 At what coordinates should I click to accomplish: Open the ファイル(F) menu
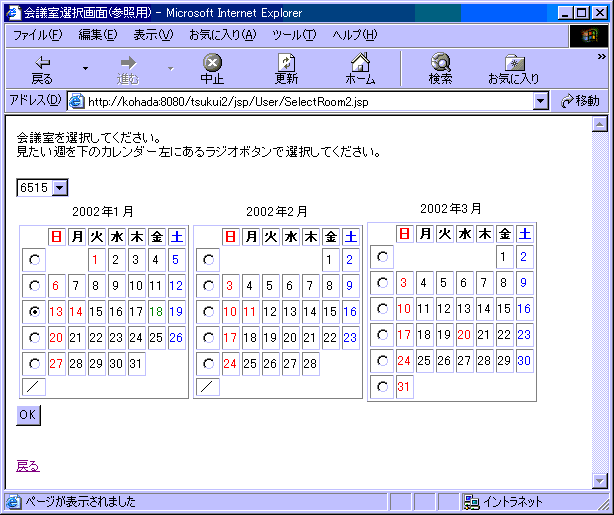click(x=37, y=34)
